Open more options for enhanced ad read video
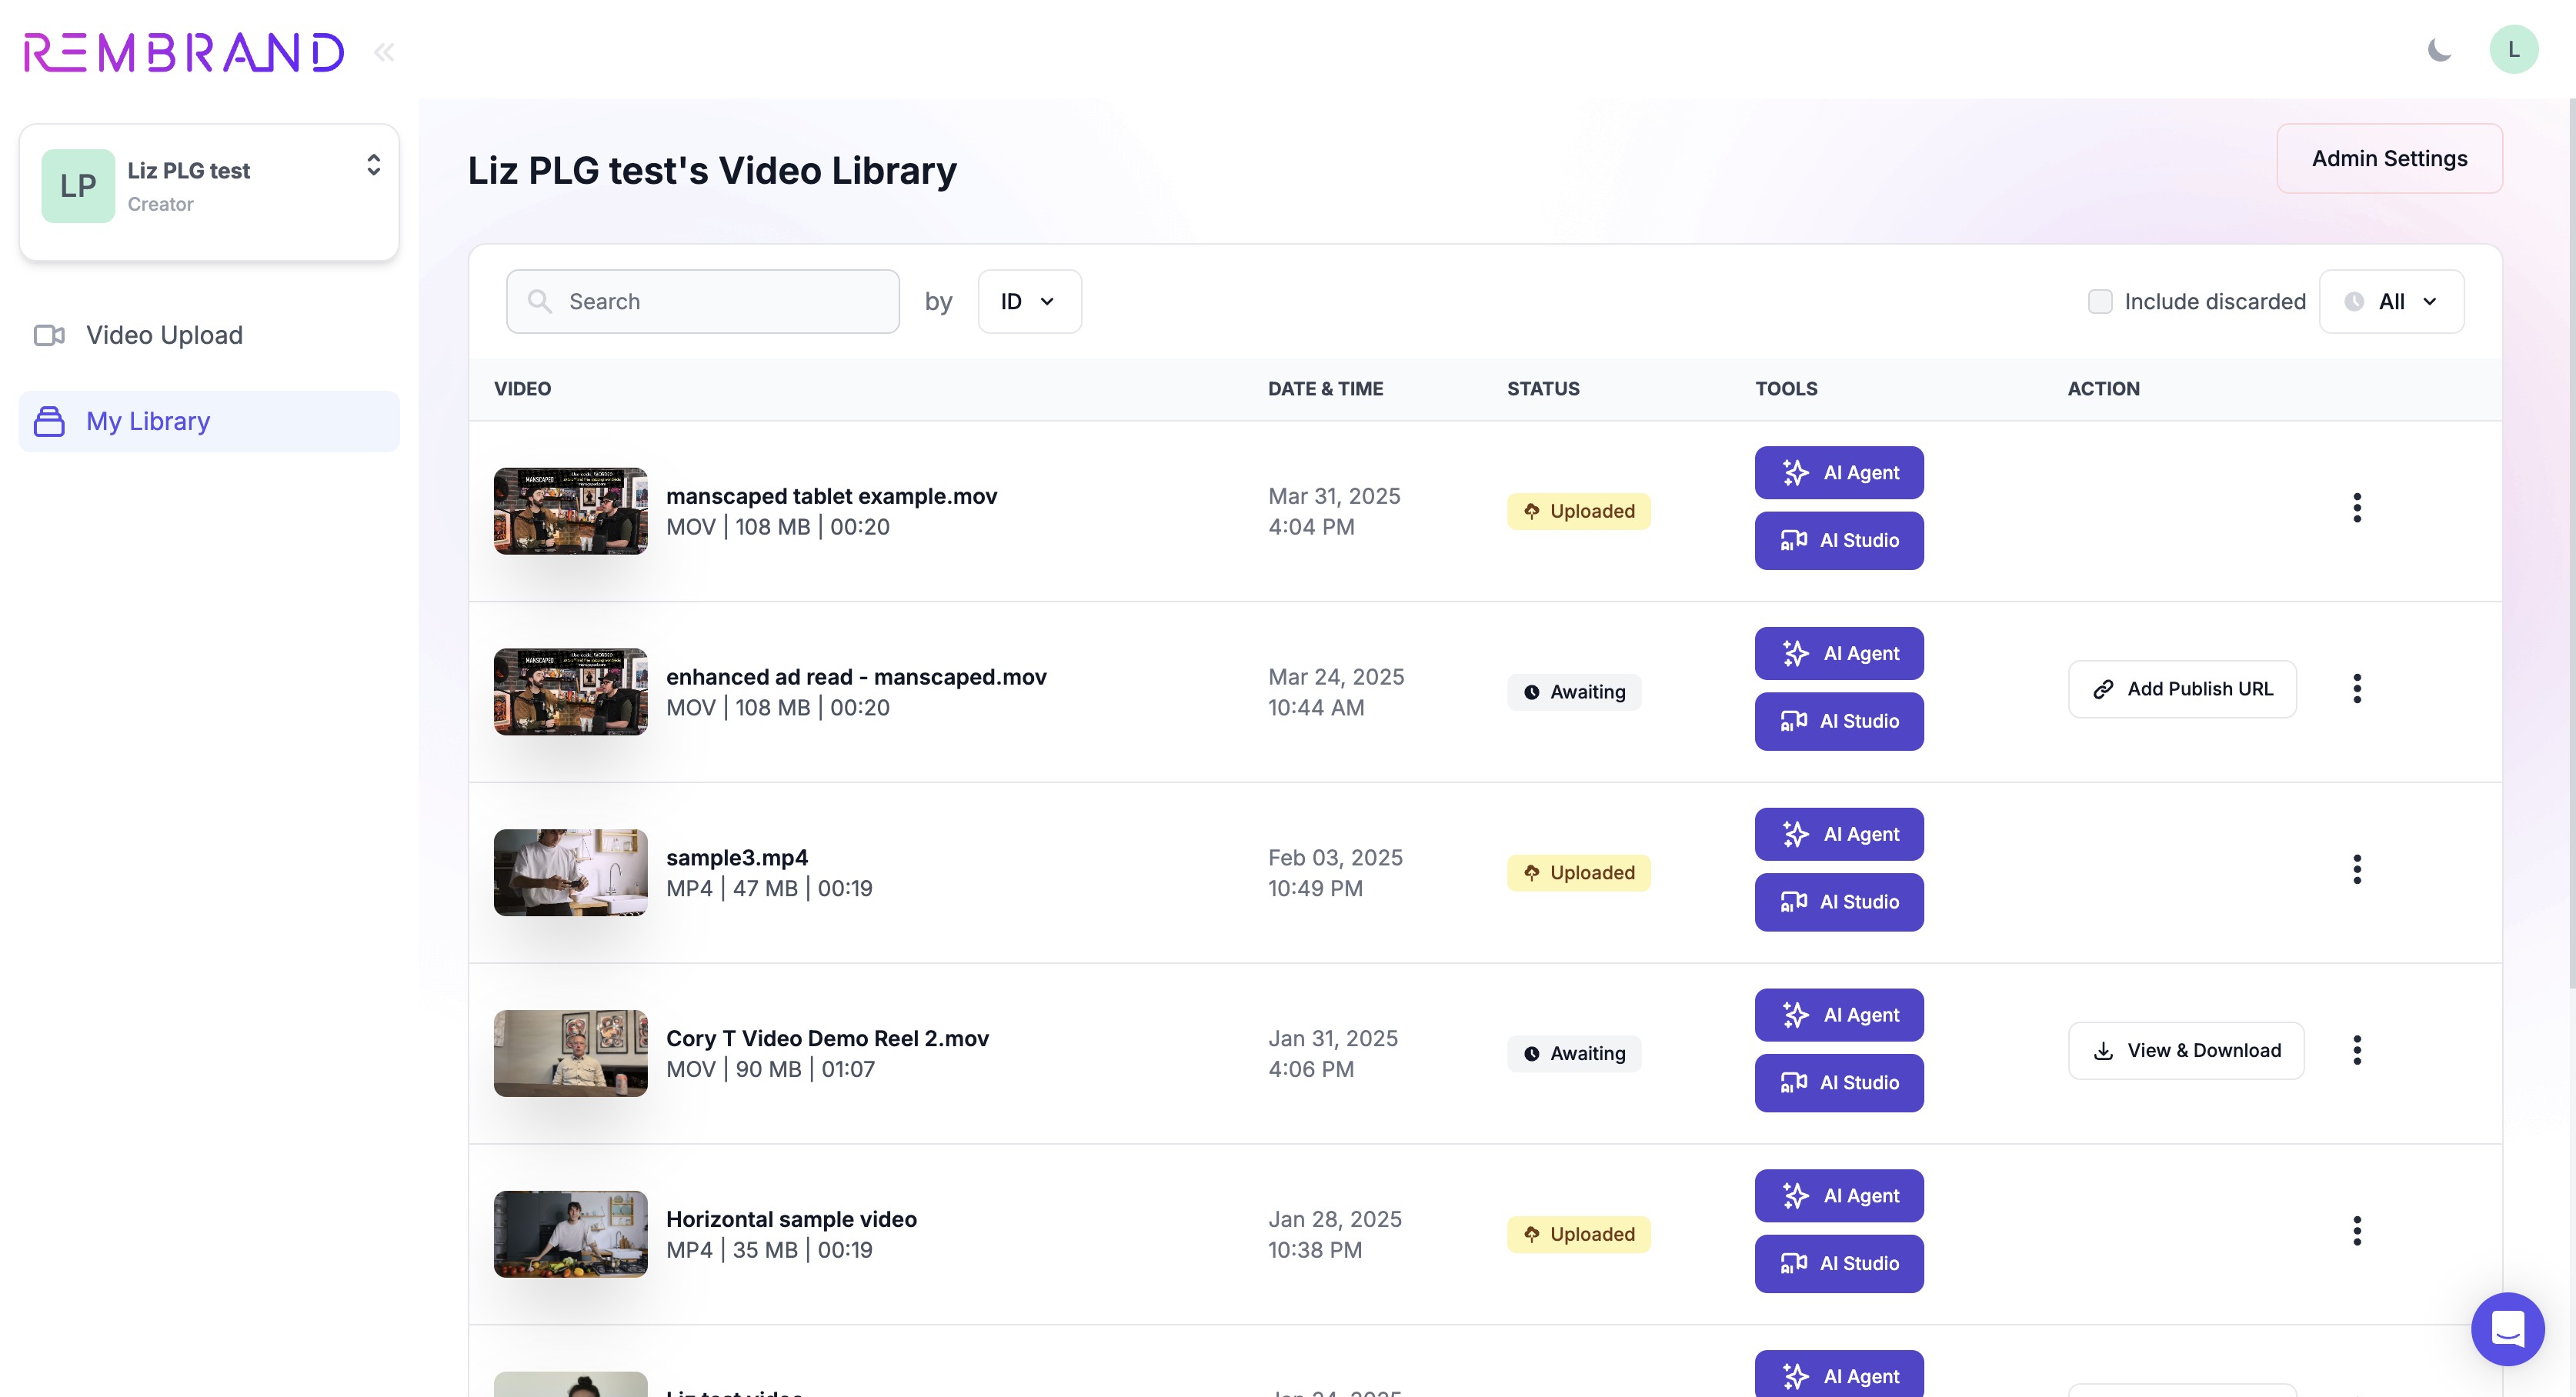2576x1397 pixels. pos(2357,689)
